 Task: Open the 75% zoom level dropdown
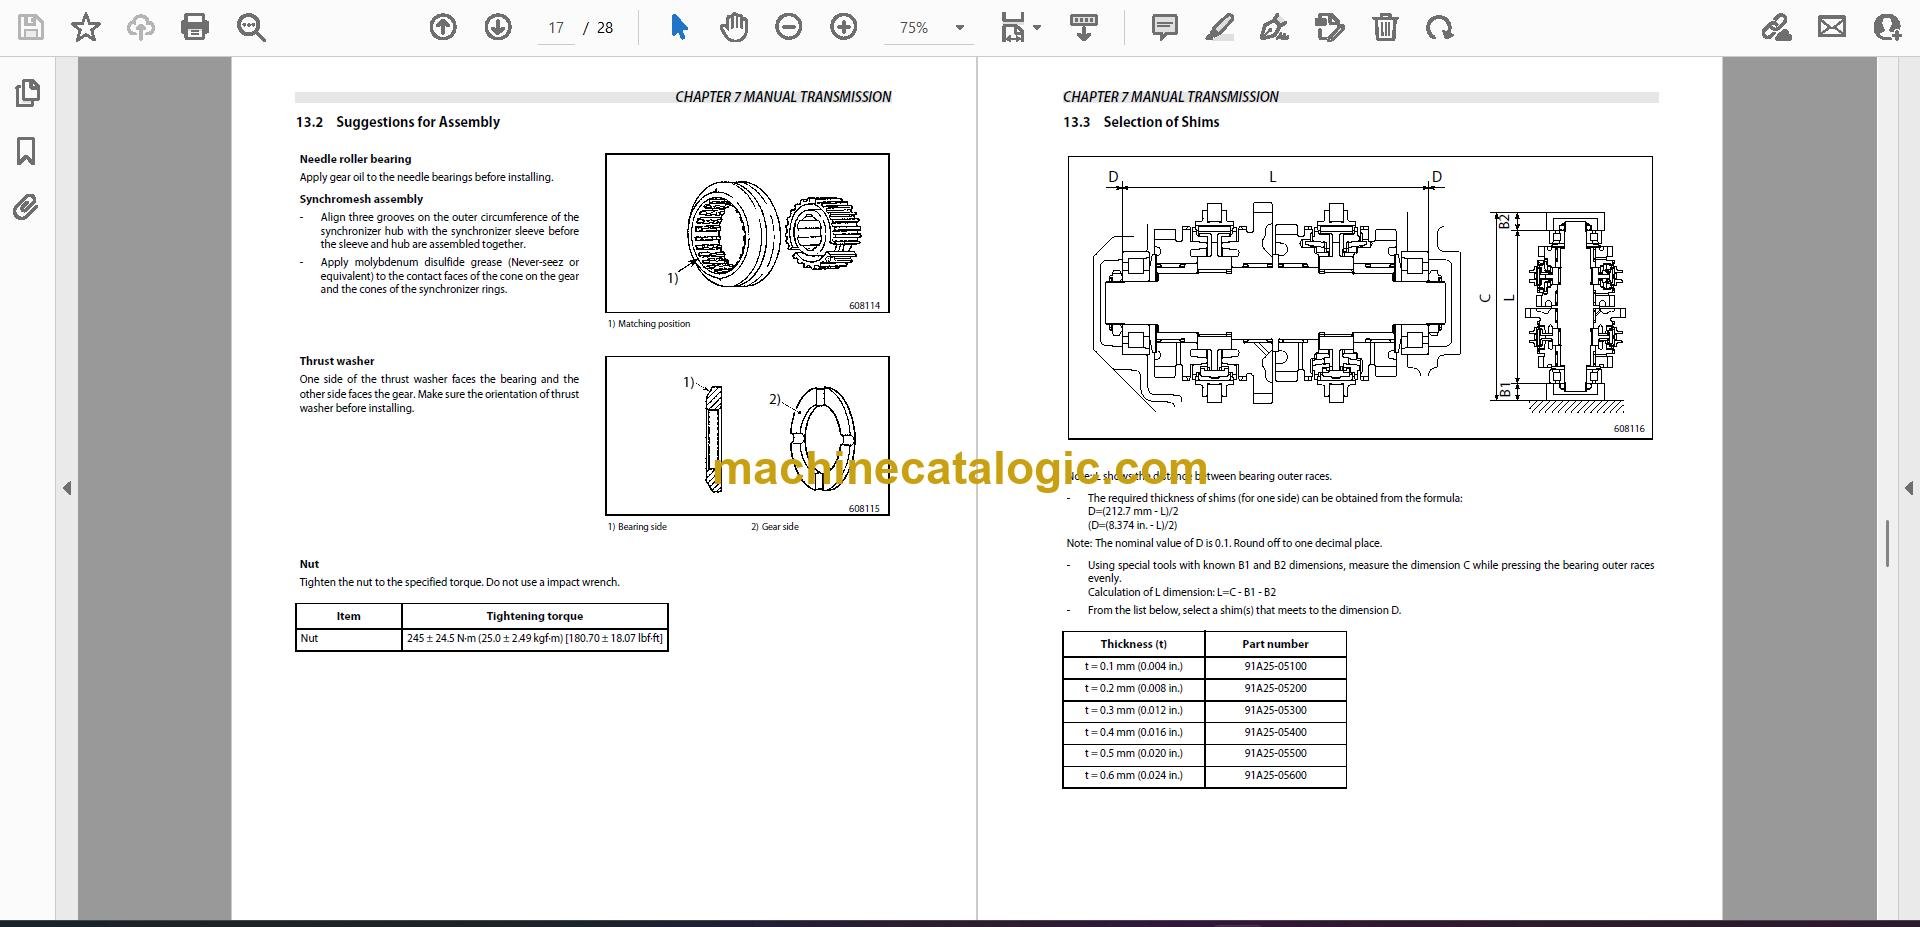coord(960,28)
